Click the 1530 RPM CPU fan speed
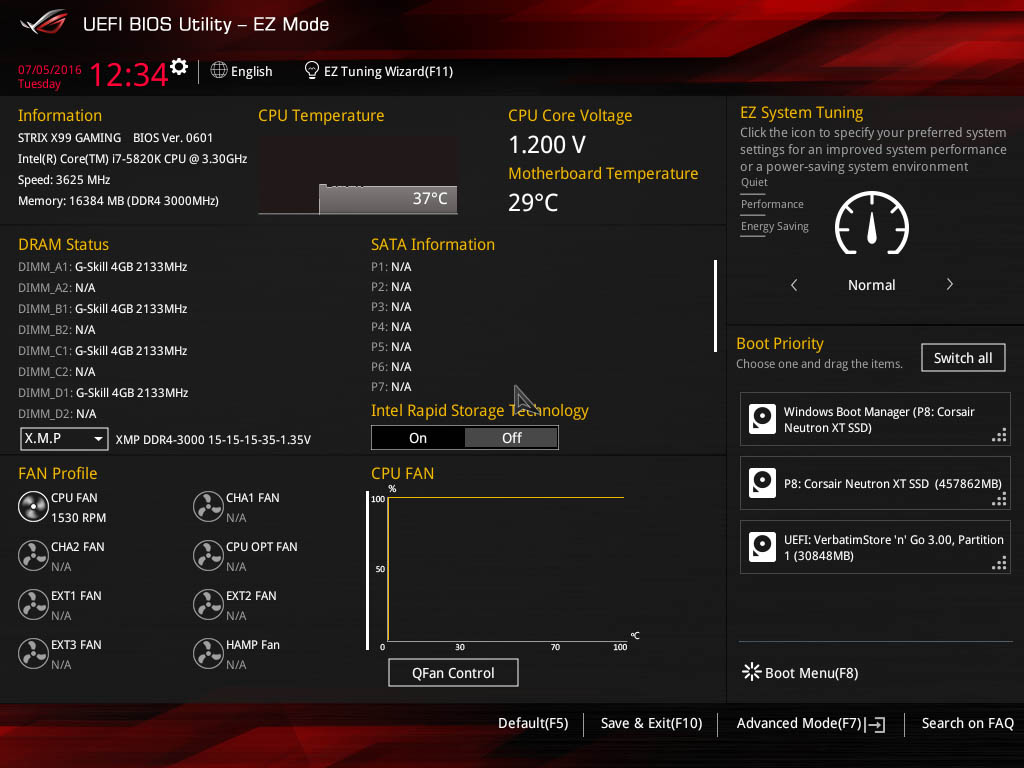Image resolution: width=1024 pixels, height=768 pixels. click(x=78, y=517)
